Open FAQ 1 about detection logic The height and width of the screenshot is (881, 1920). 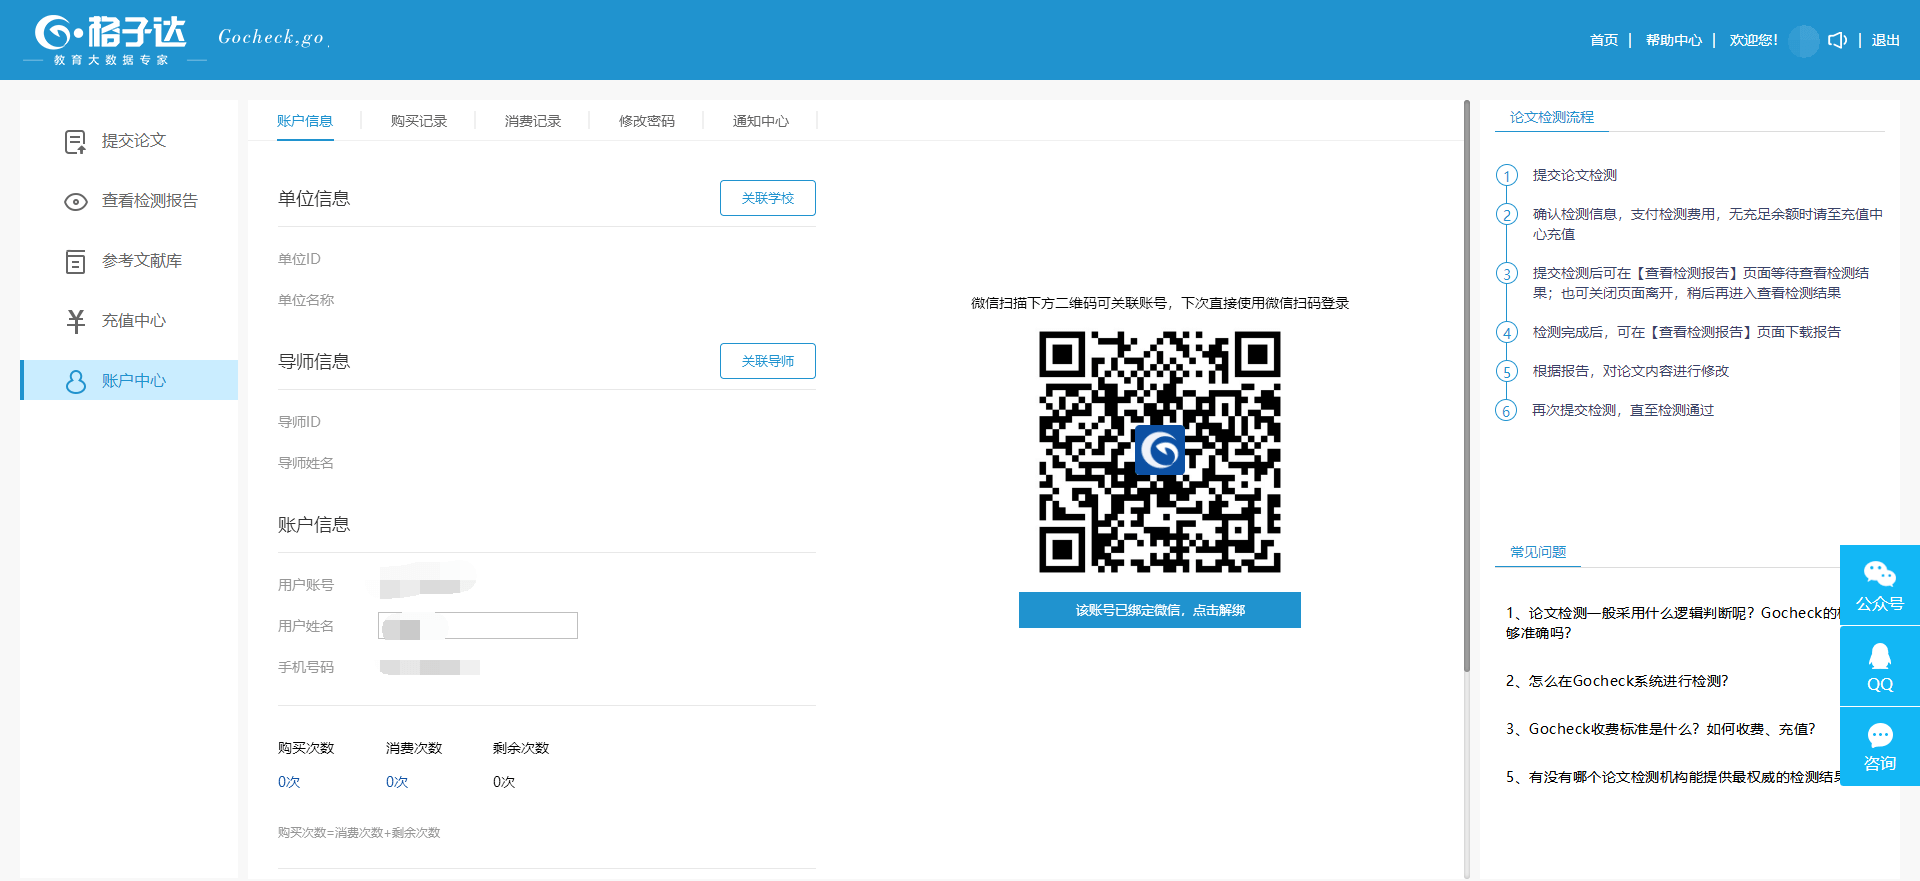[1672, 623]
